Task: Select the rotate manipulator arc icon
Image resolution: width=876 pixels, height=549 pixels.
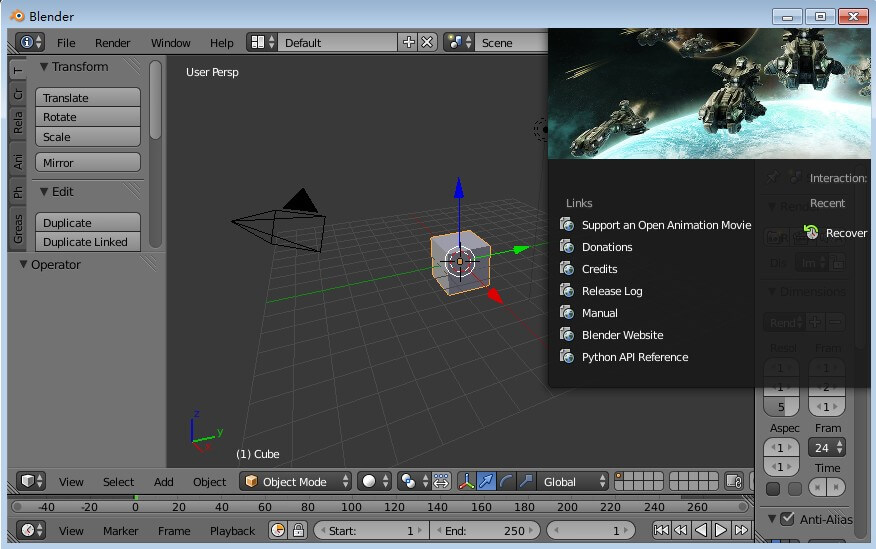Action: (506, 481)
